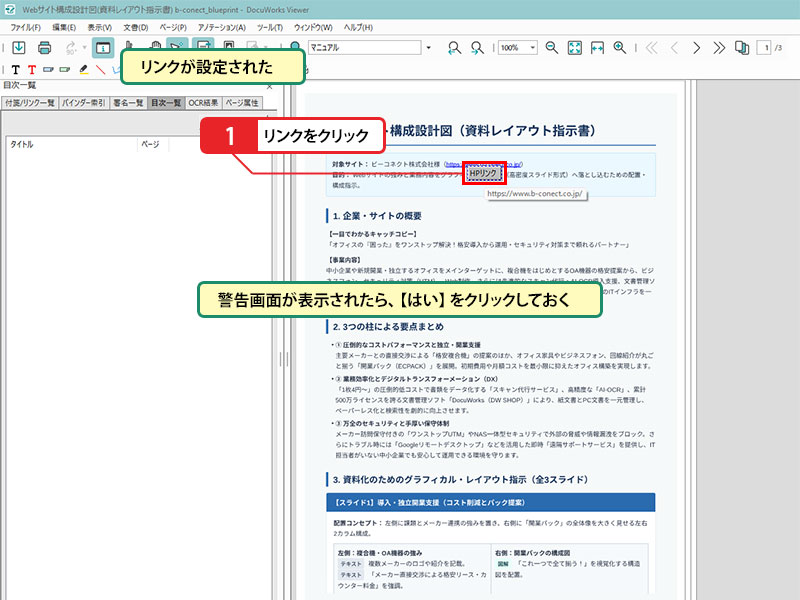Open the 表示(V) menu
Viewport: 800px width, 600px height.
(99, 28)
